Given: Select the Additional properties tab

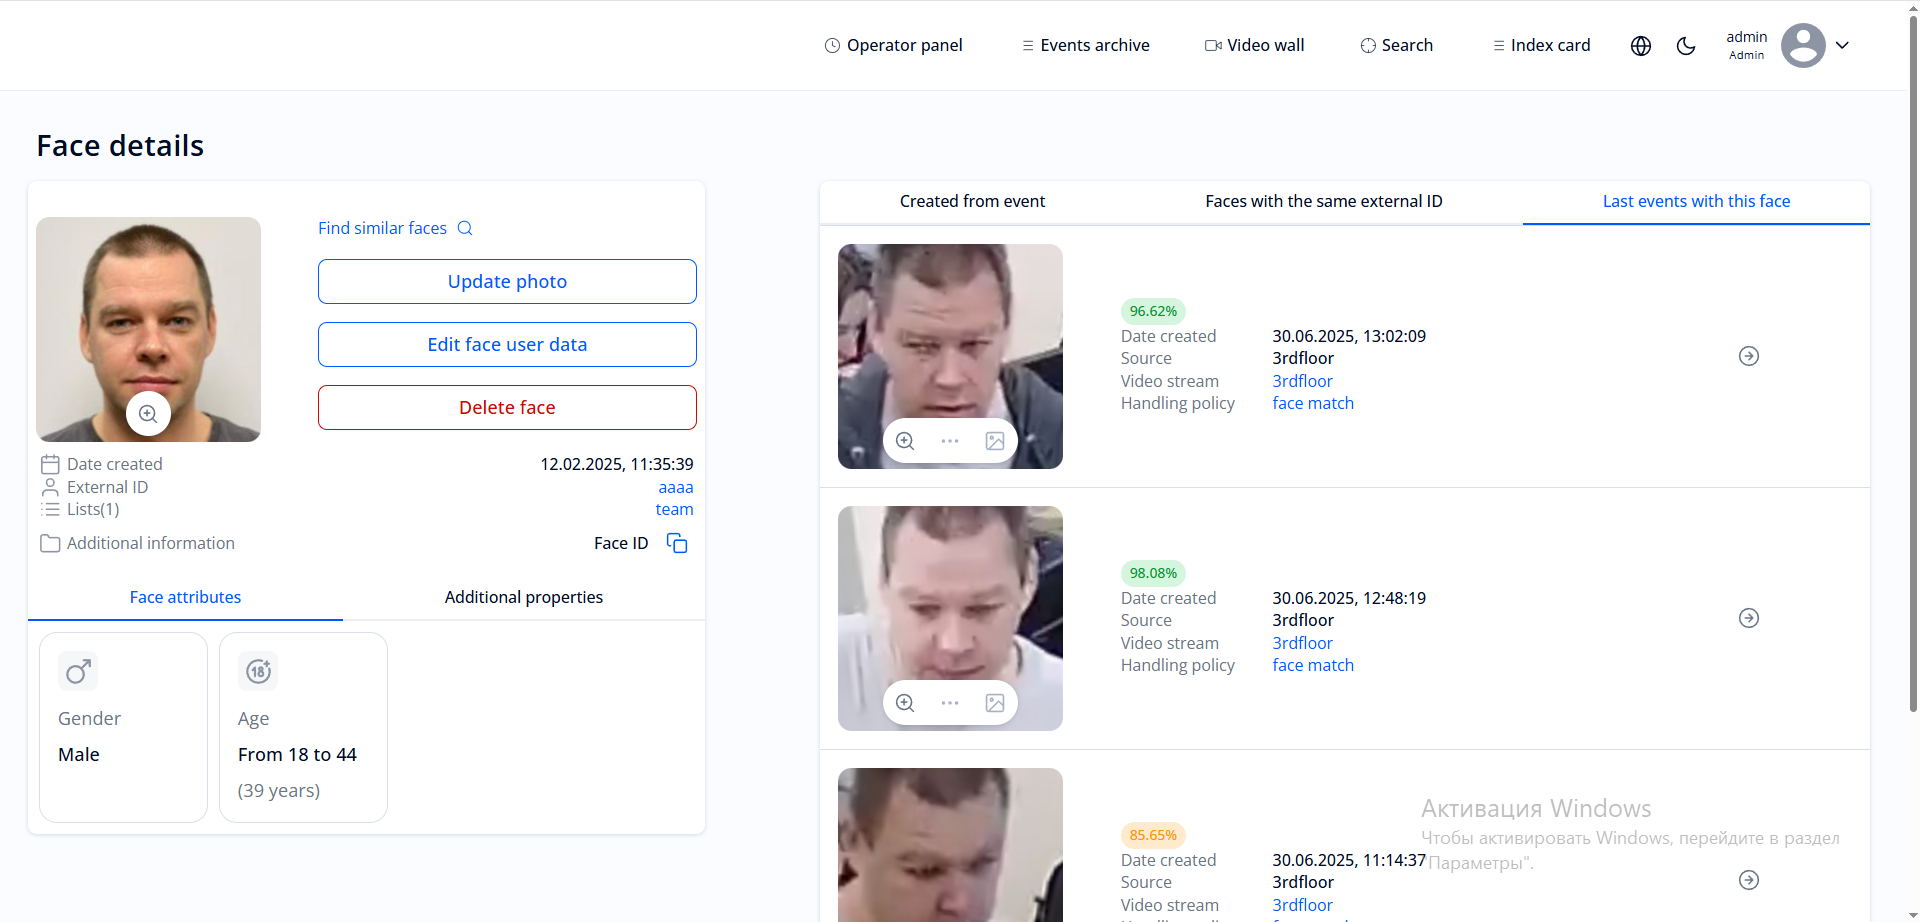Looking at the screenshot, I should pos(523,597).
